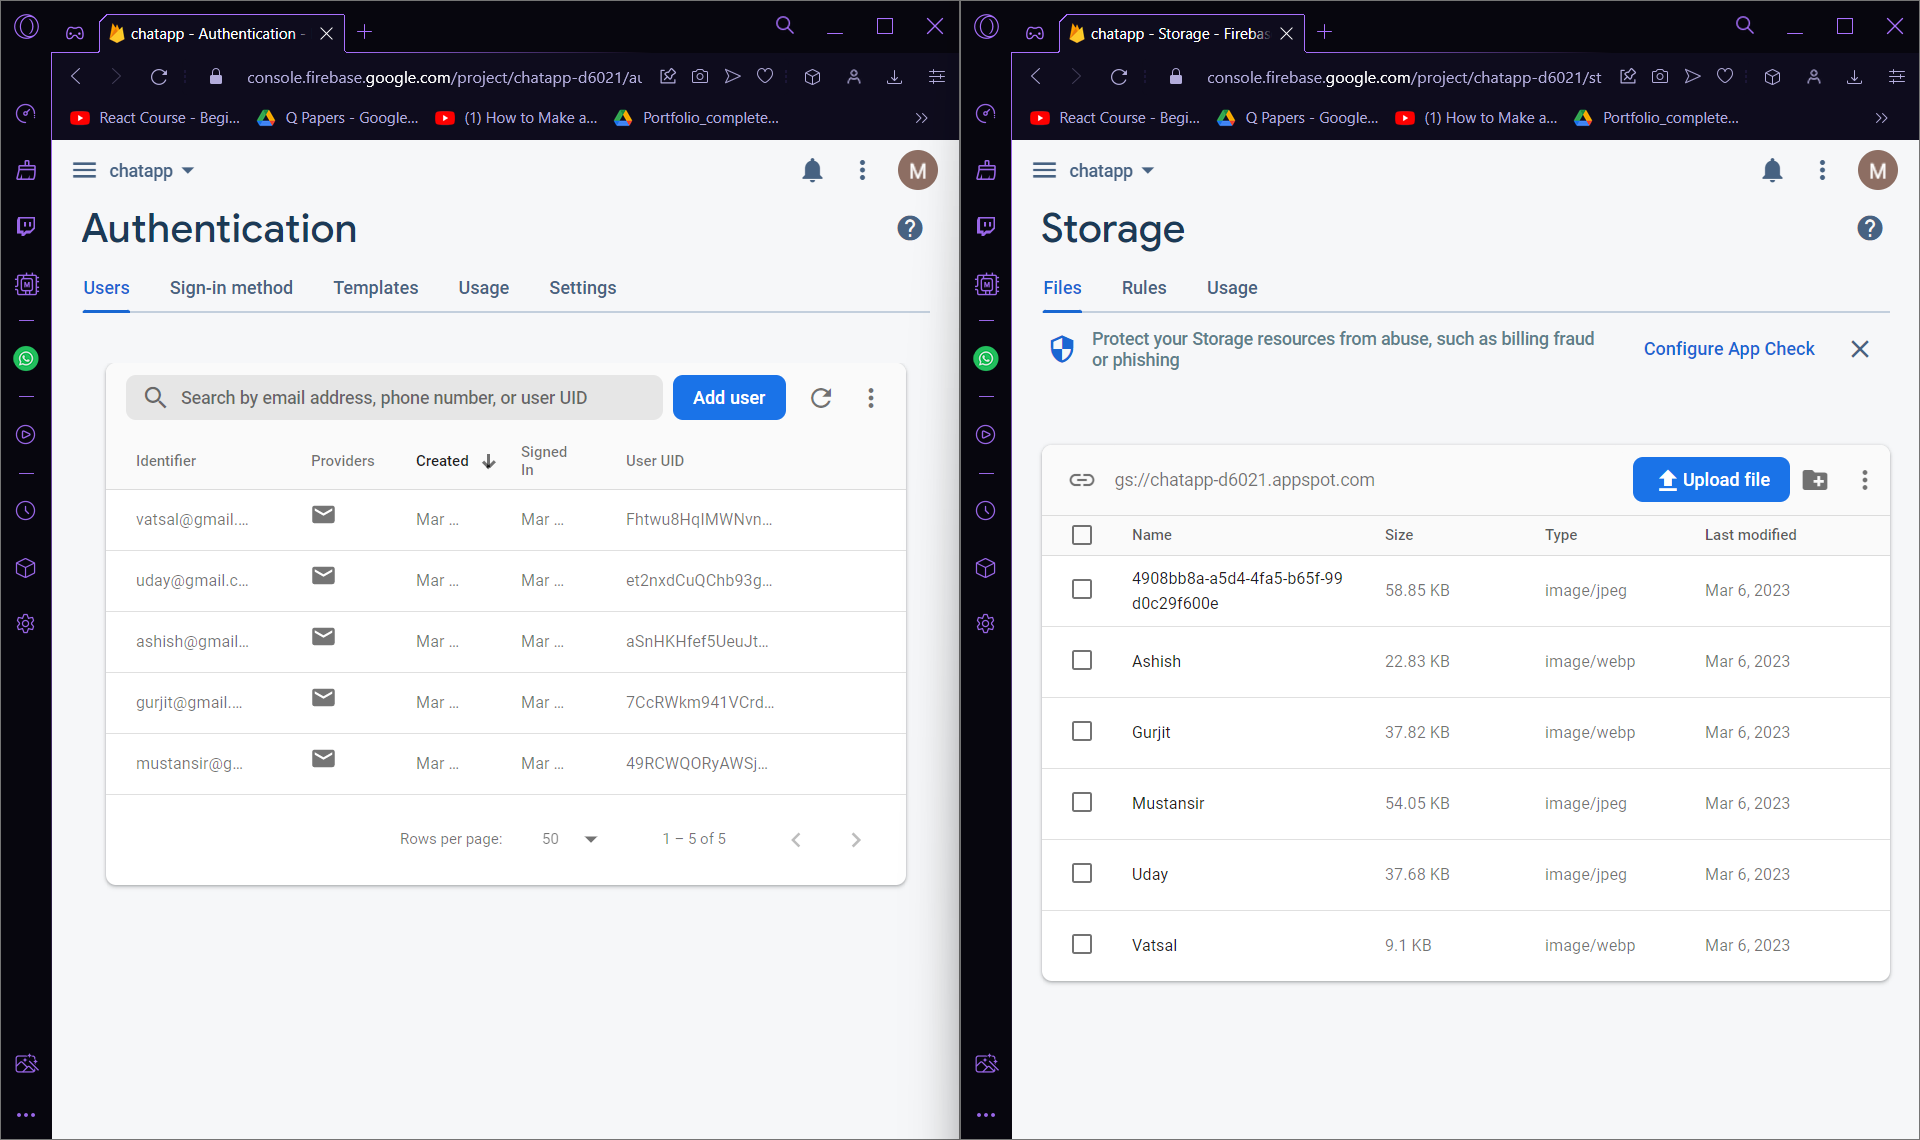The image size is (1920, 1140).
Task: Select all files with the header checkbox
Action: point(1082,535)
